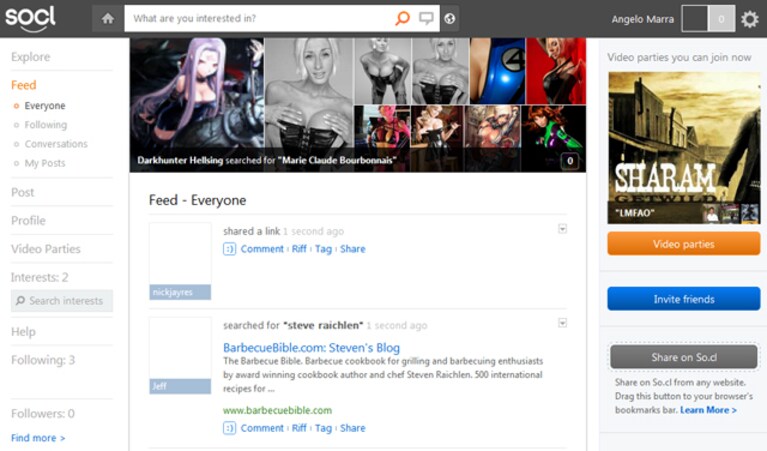This screenshot has height=451, width=767.
Task: Click Comment on steve raichlen post
Action: [262, 428]
